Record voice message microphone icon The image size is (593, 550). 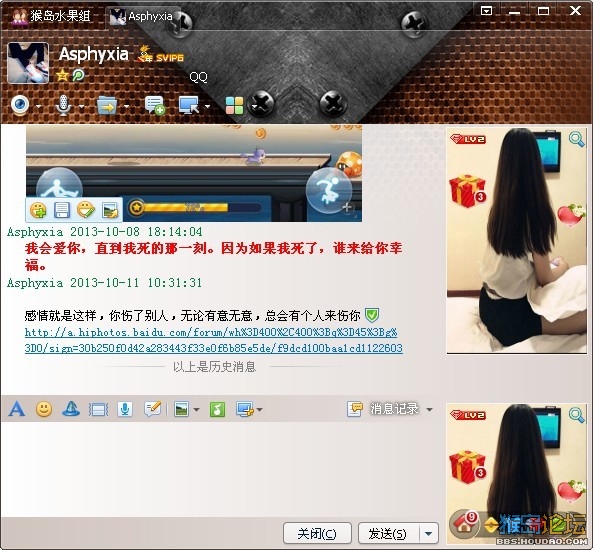click(x=125, y=409)
